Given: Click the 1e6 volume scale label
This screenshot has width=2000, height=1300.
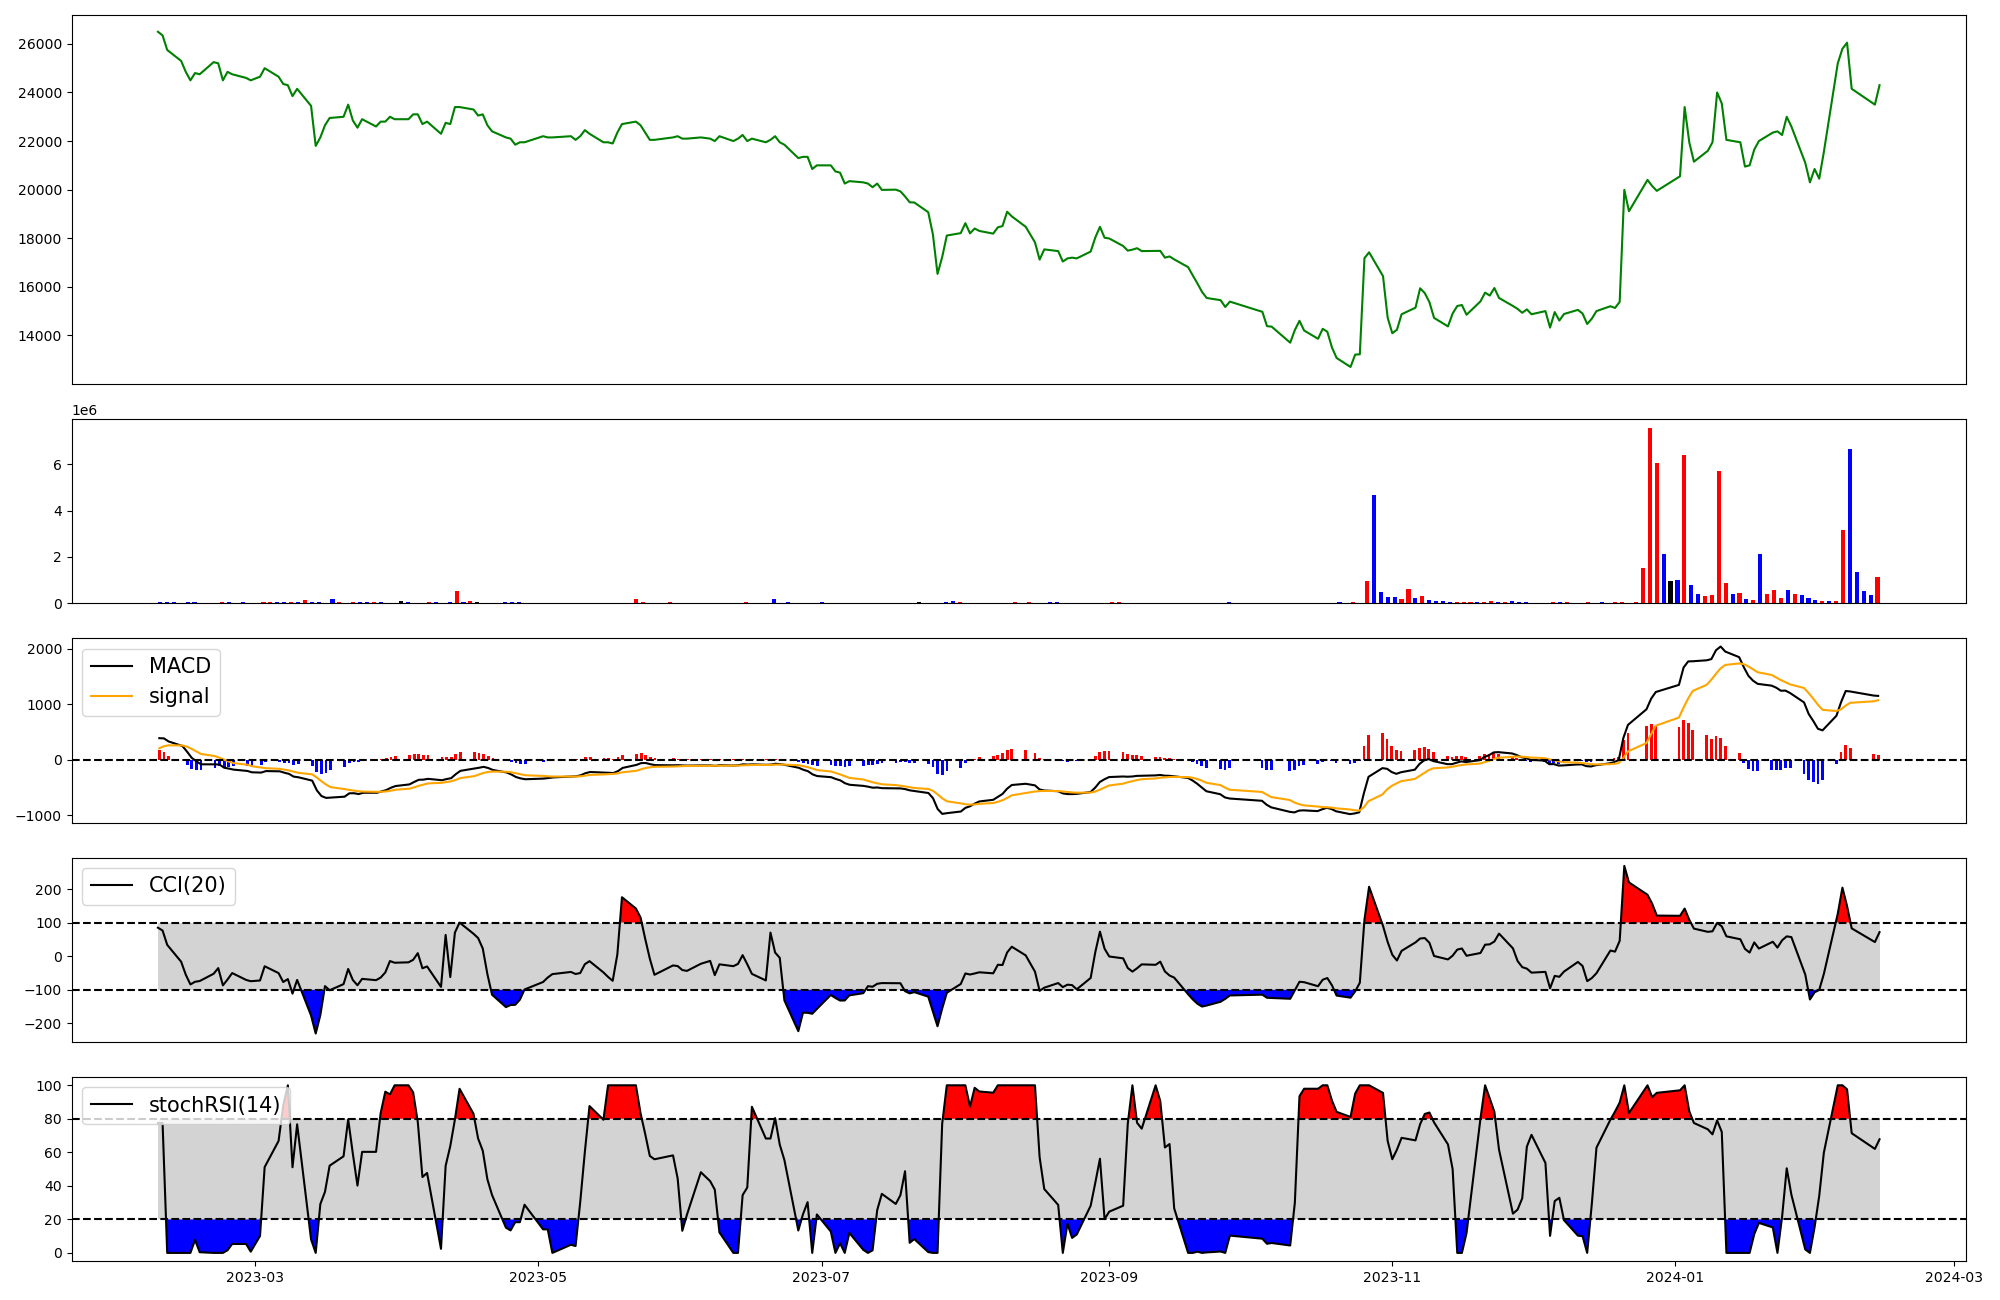Looking at the screenshot, I should [x=84, y=410].
